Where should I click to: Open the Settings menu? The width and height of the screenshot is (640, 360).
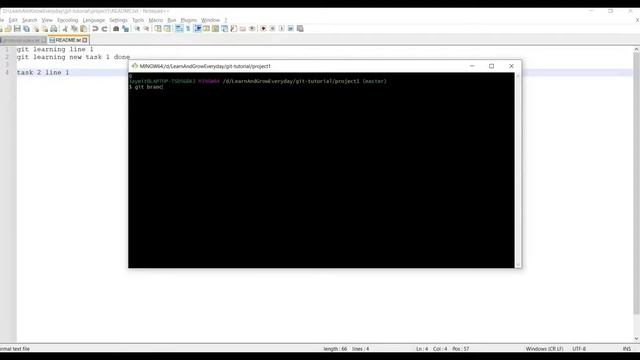click(x=118, y=20)
